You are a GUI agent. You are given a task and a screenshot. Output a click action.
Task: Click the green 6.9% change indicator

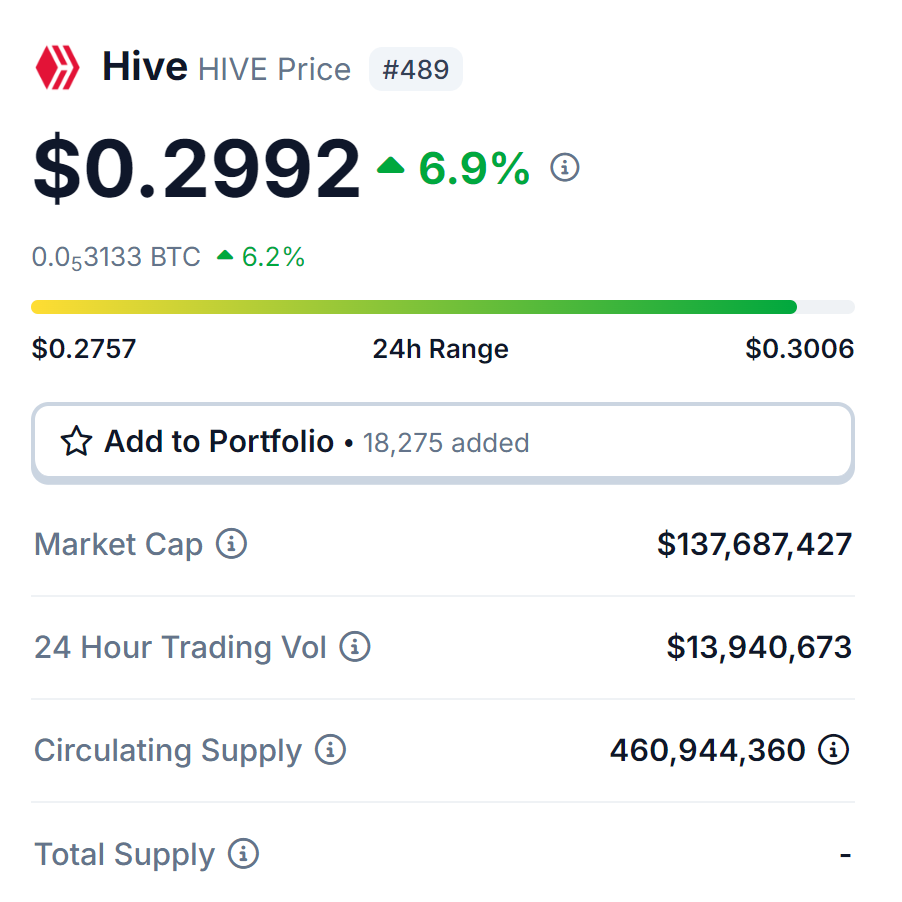pyautogui.click(x=453, y=168)
